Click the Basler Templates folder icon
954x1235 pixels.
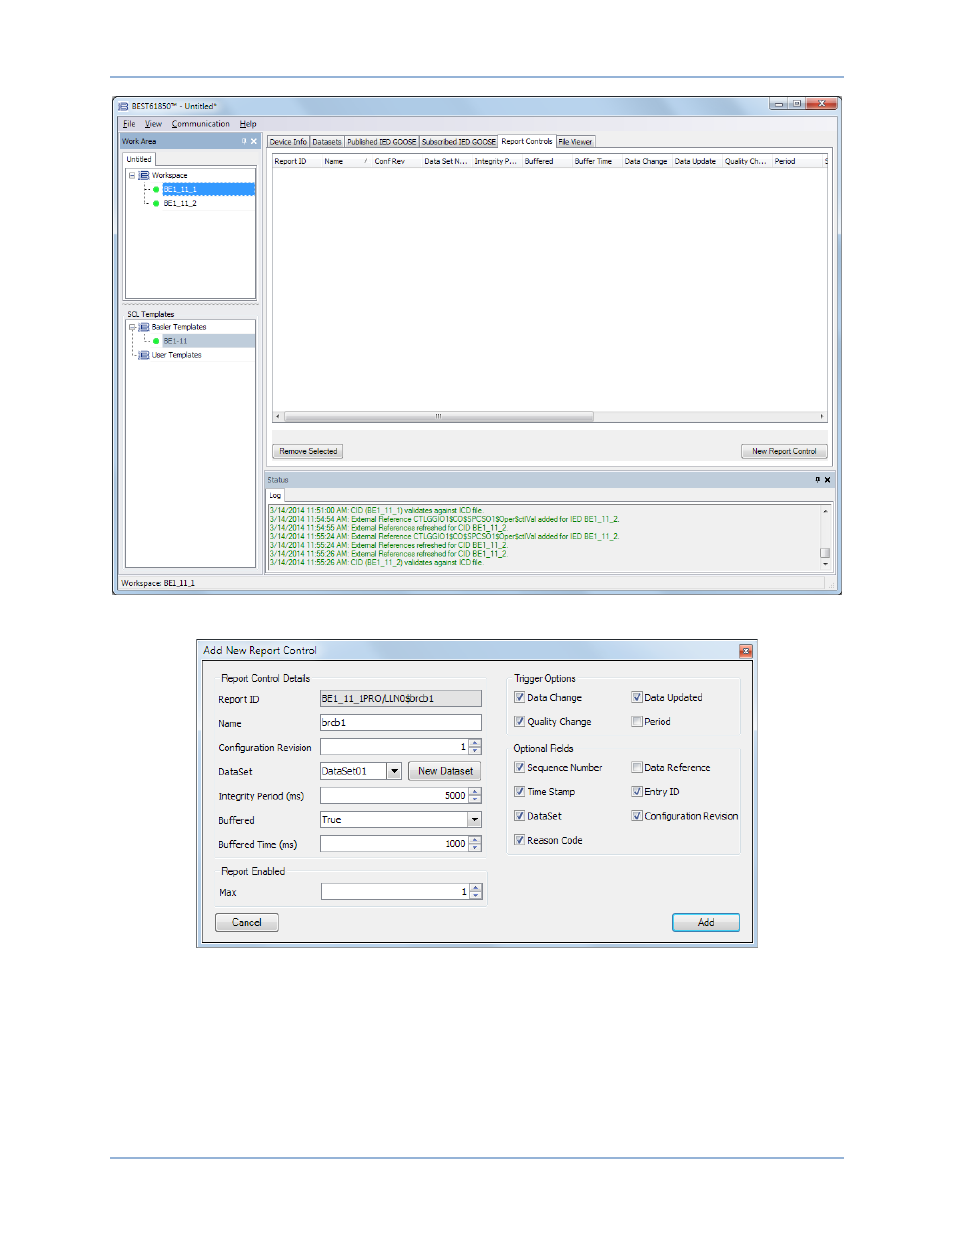pyautogui.click(x=144, y=327)
